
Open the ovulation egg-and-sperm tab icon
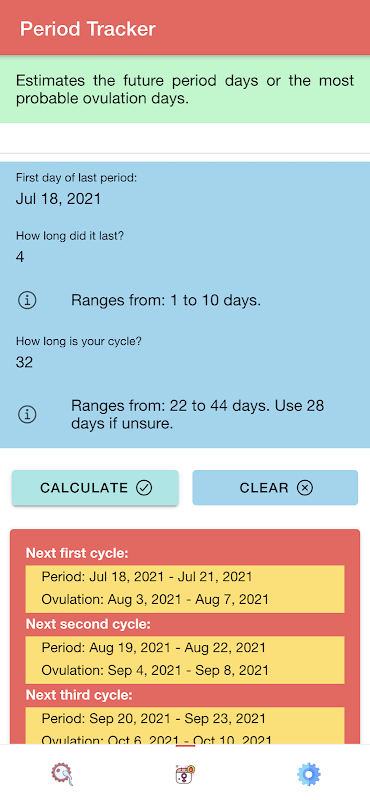[x=62, y=774]
